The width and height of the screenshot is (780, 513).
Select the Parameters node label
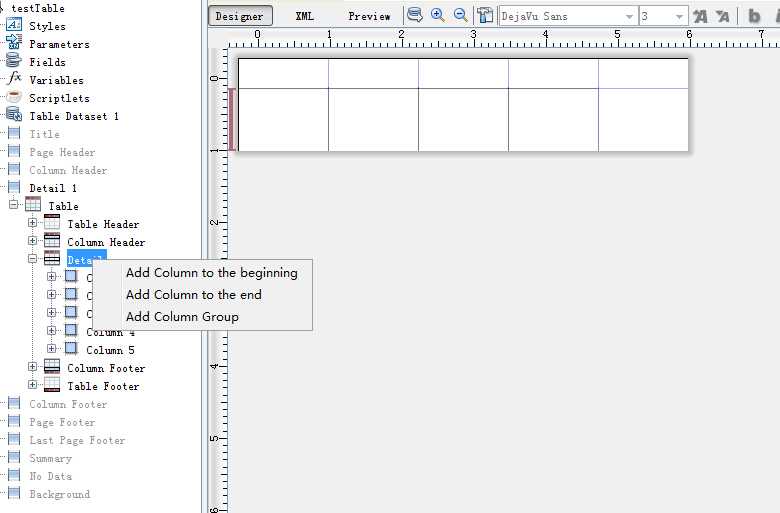point(59,44)
